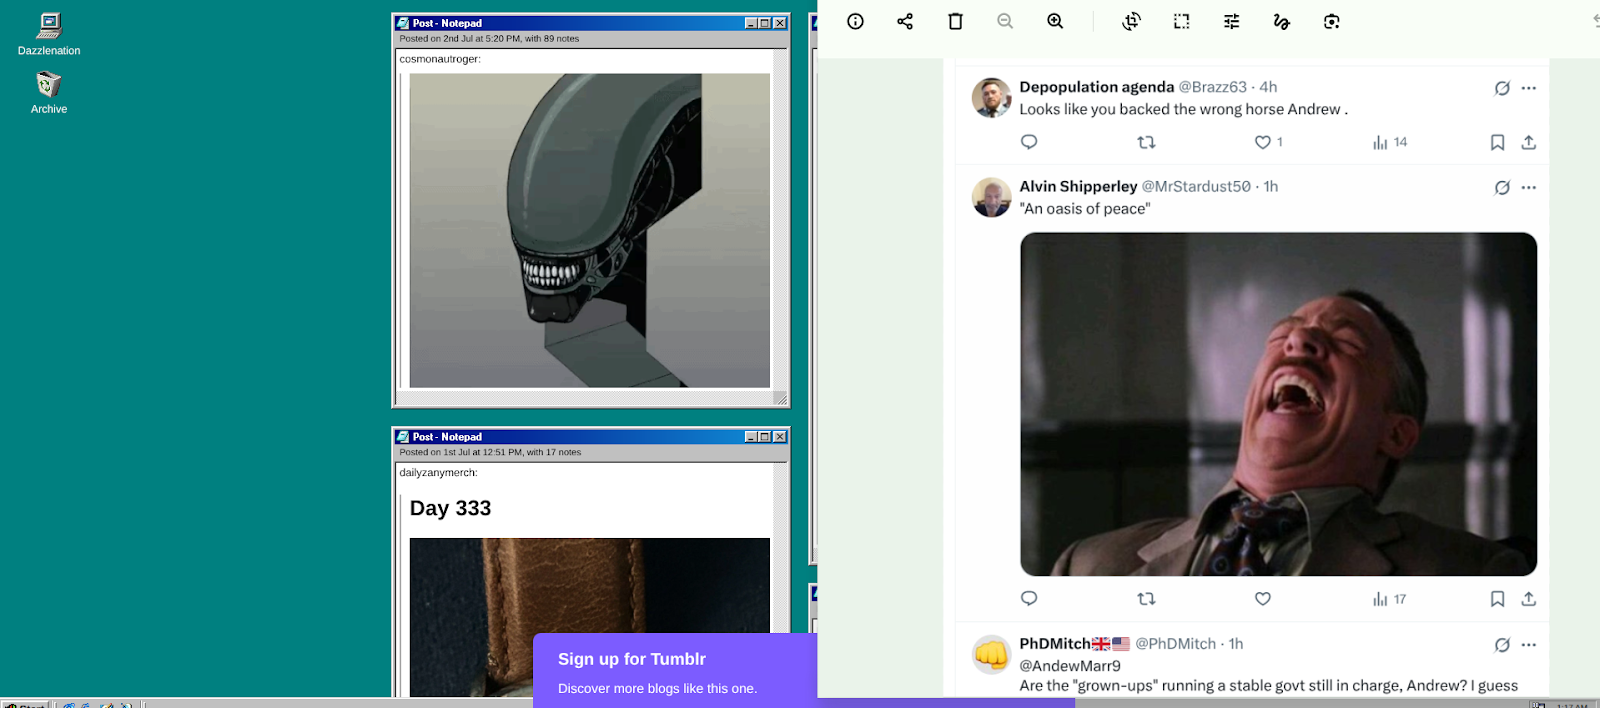Viewport: 1600px width, 708px height.
Task: Click the "An oasis of peace" tweet text
Action: tap(1085, 208)
